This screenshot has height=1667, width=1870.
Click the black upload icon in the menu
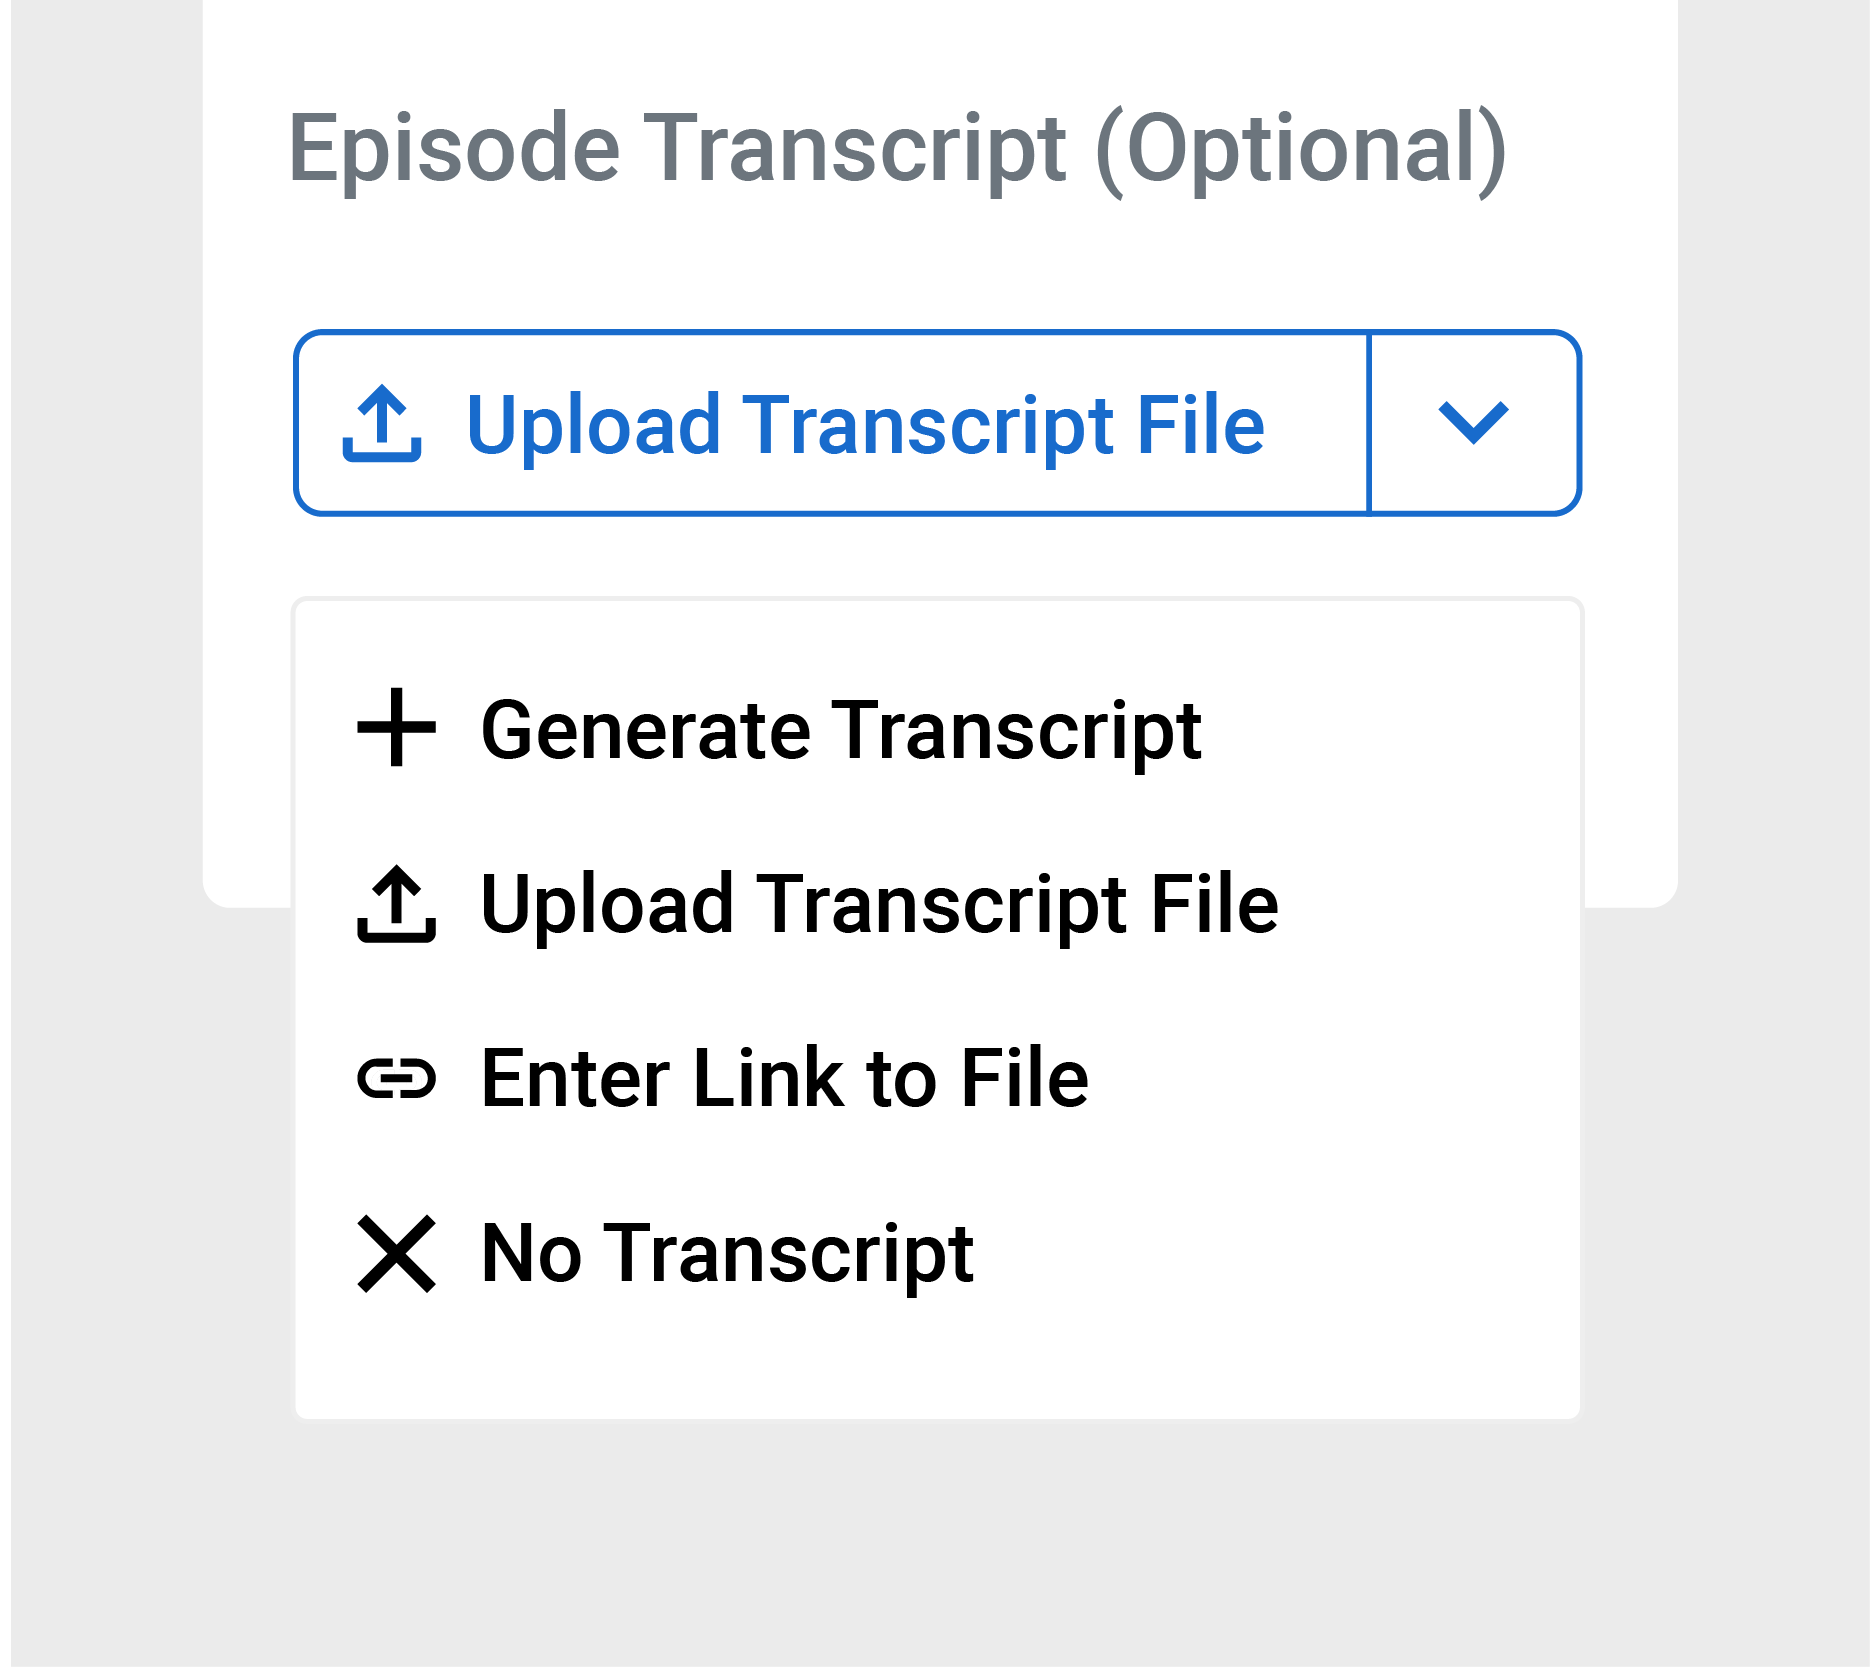[397, 903]
